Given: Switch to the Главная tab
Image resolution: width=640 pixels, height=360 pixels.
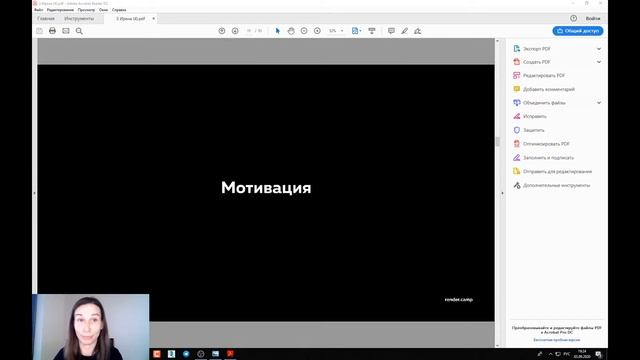Looking at the screenshot, I should [x=46, y=19].
